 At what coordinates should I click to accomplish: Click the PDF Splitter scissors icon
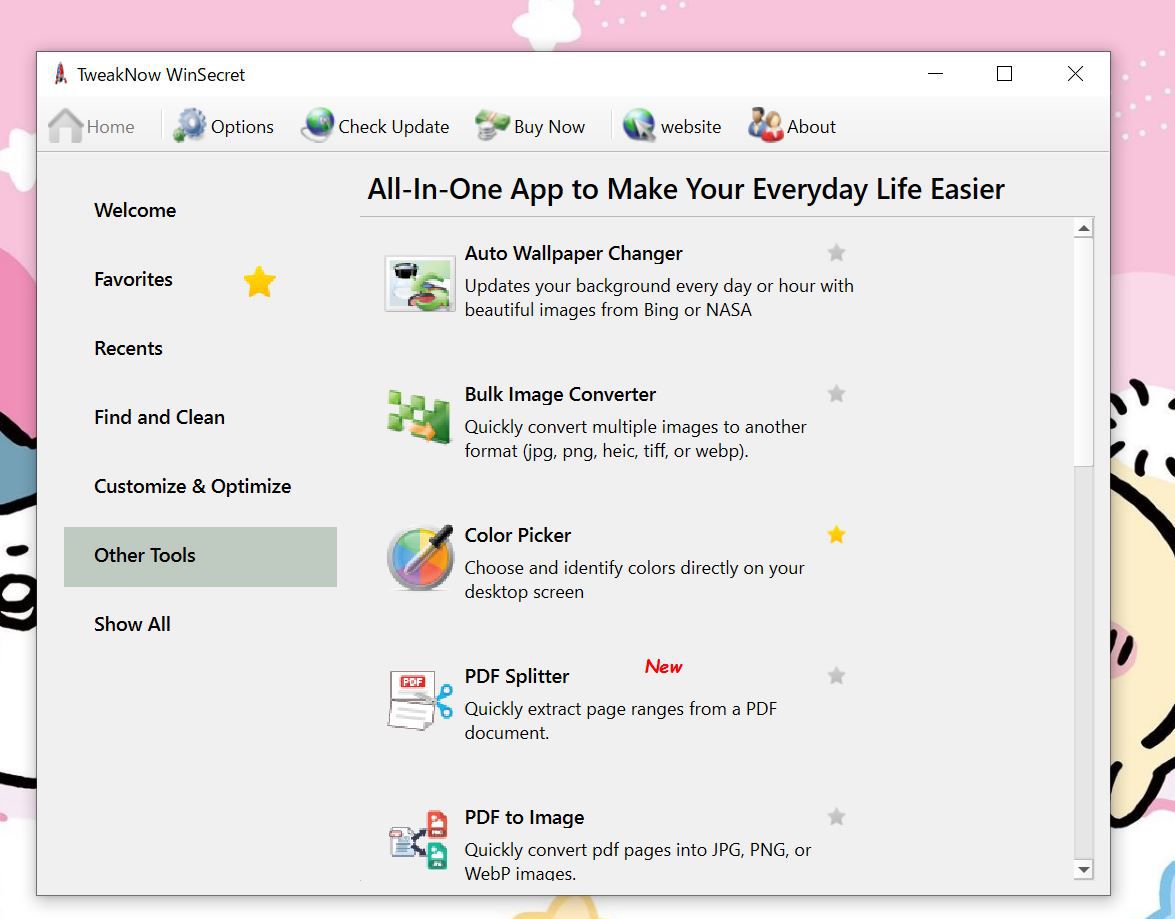pyautogui.click(x=420, y=699)
